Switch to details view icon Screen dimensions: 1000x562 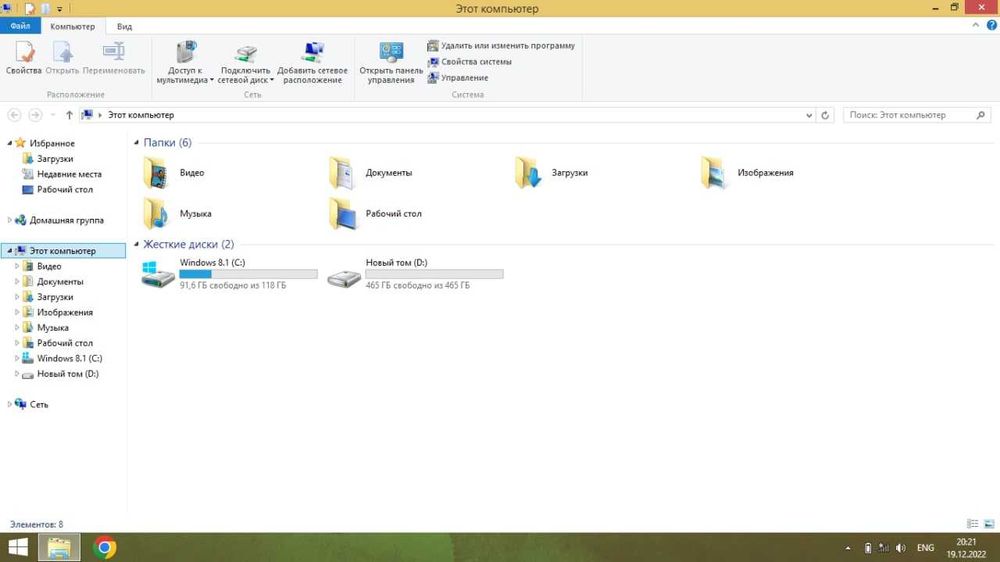click(973, 524)
